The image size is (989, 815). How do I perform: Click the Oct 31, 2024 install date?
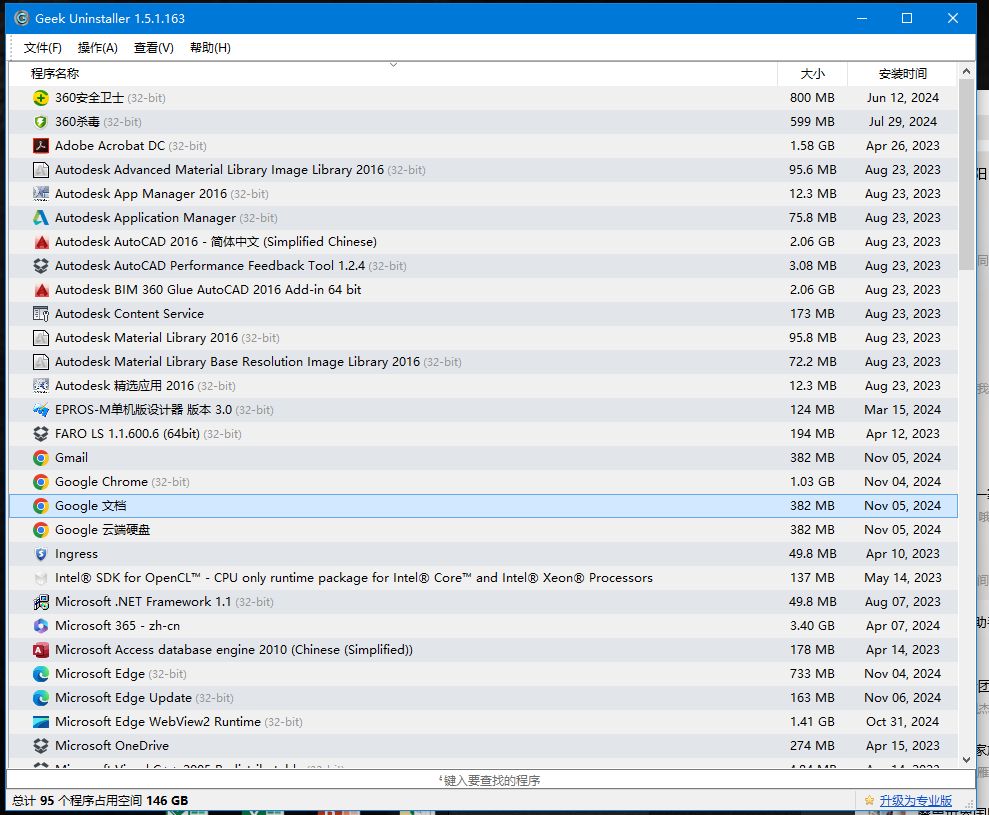903,722
